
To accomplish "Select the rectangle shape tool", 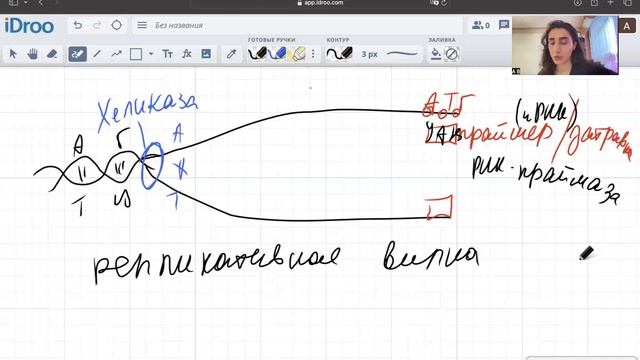I will 136,54.
